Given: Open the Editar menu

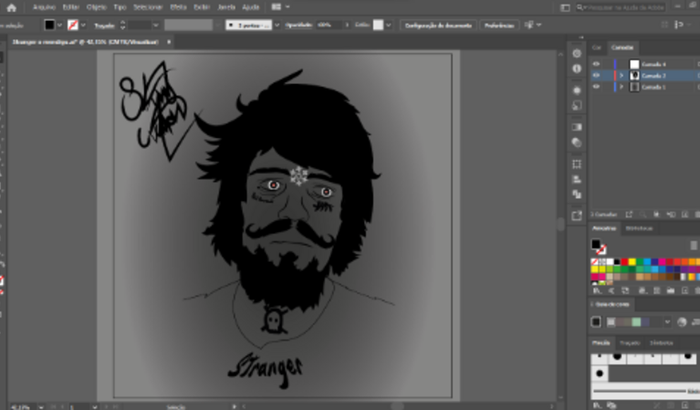Looking at the screenshot, I should click(x=71, y=7).
